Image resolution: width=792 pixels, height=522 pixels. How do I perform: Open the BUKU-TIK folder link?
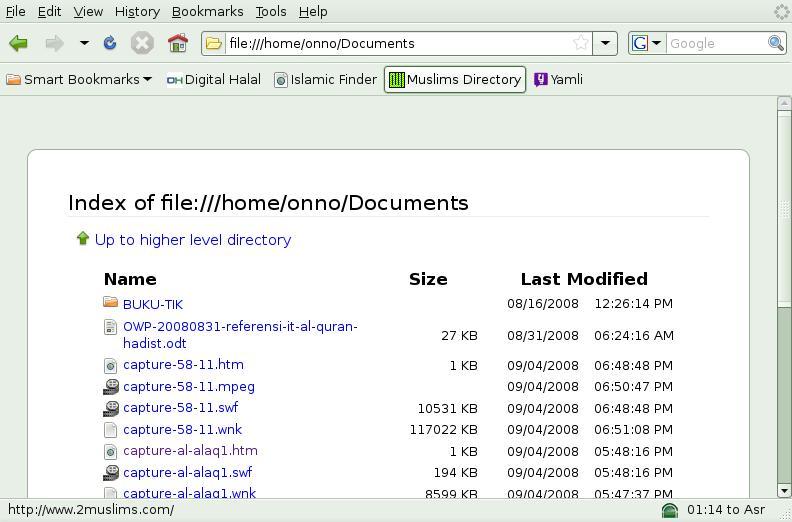(153, 304)
